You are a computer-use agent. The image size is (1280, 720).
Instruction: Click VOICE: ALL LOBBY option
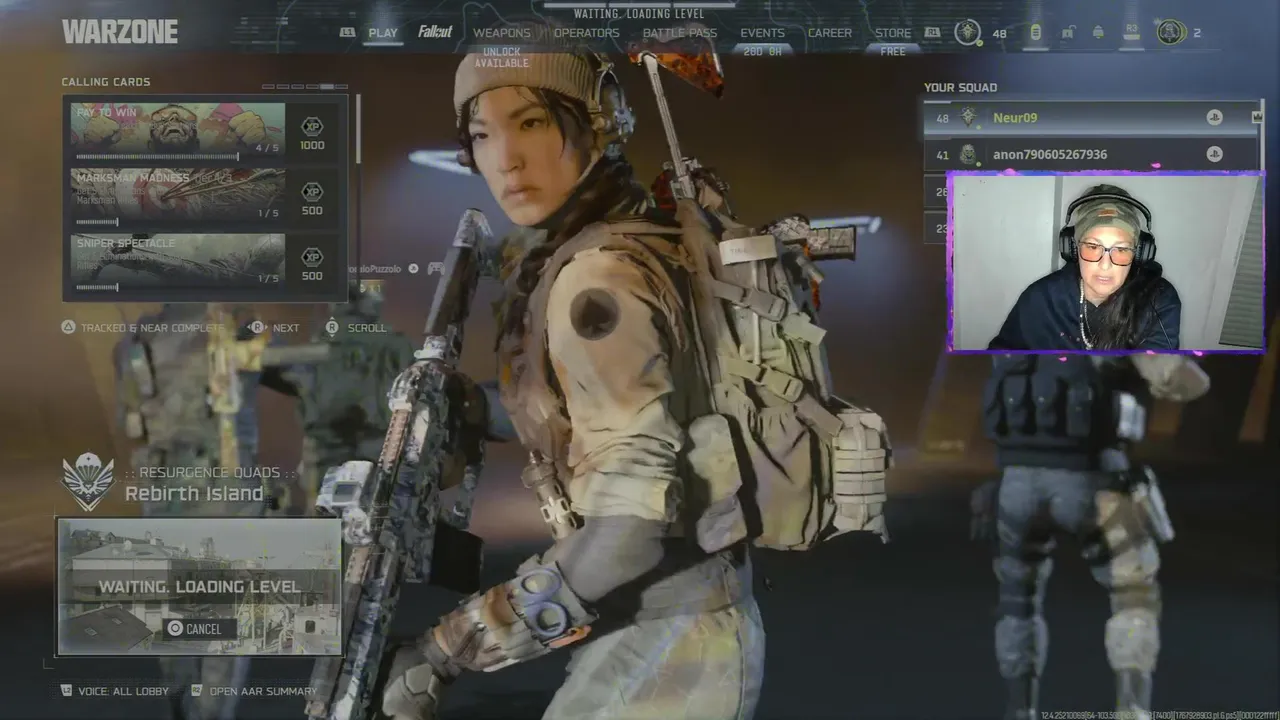(x=123, y=691)
